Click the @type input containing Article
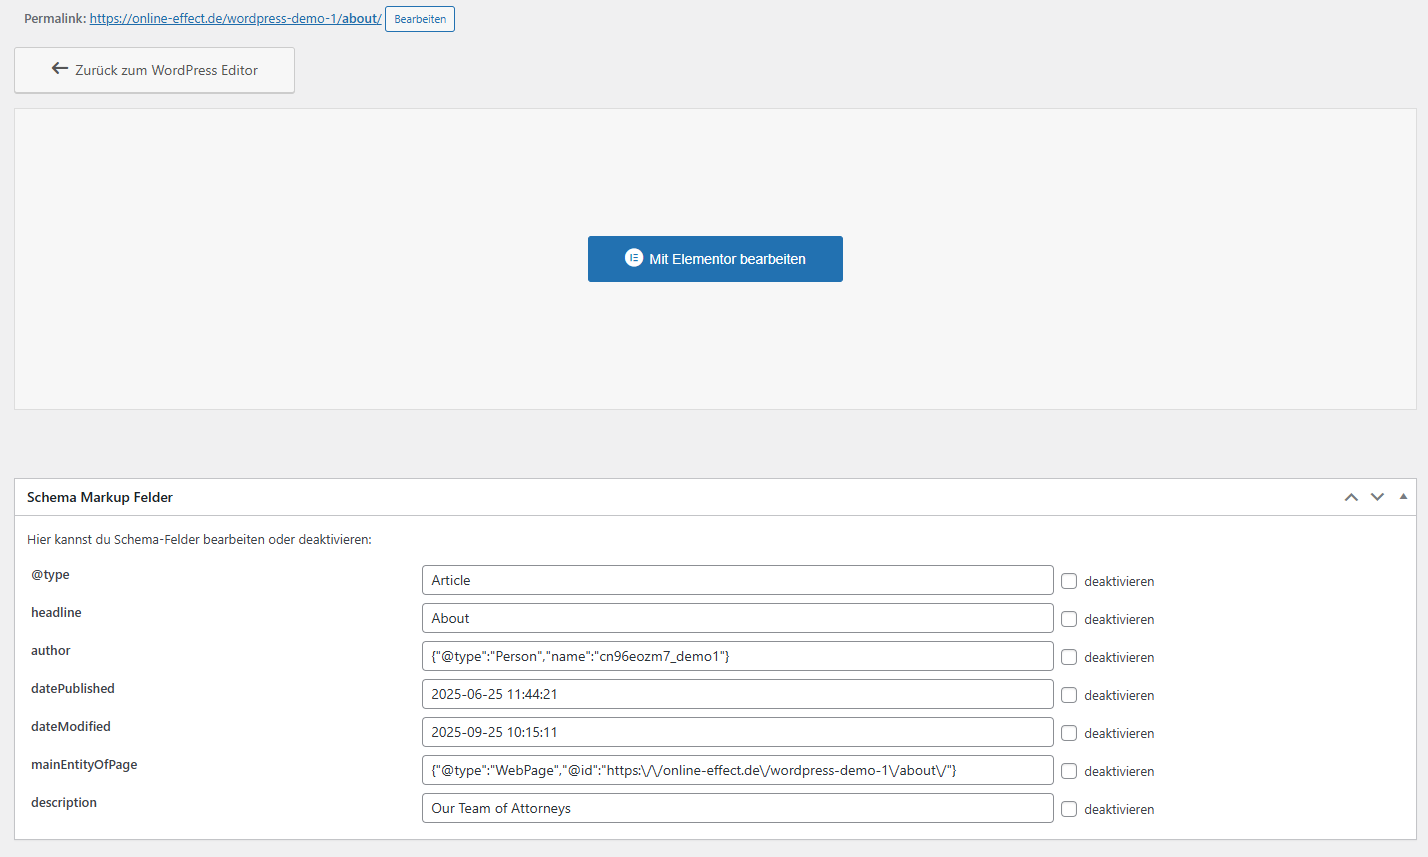This screenshot has height=857, width=1428. (x=737, y=580)
